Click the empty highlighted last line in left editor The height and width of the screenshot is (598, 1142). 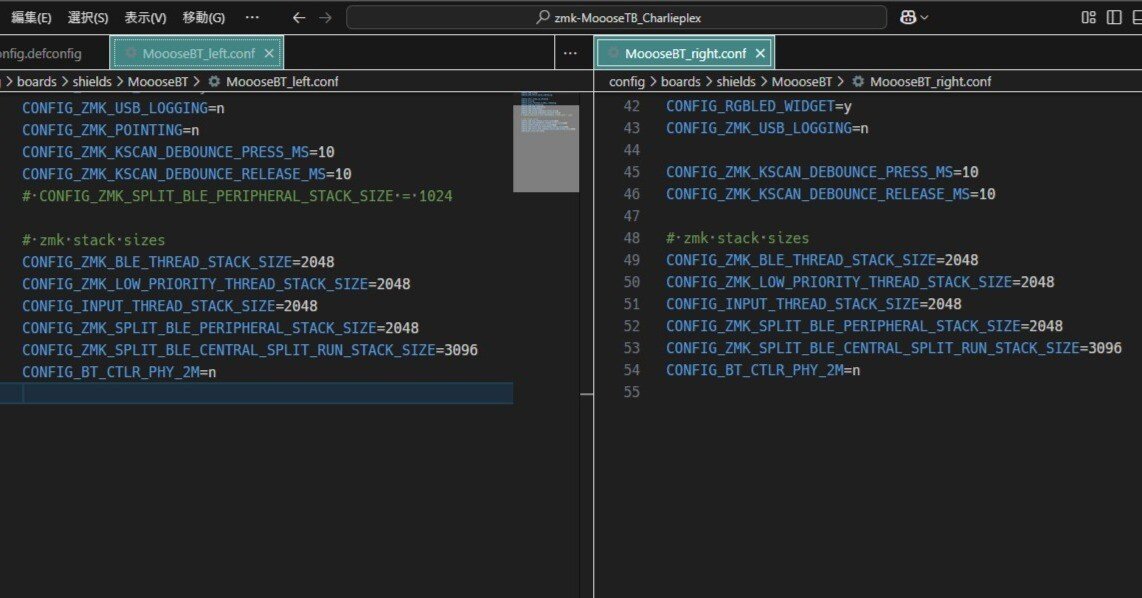click(256, 393)
